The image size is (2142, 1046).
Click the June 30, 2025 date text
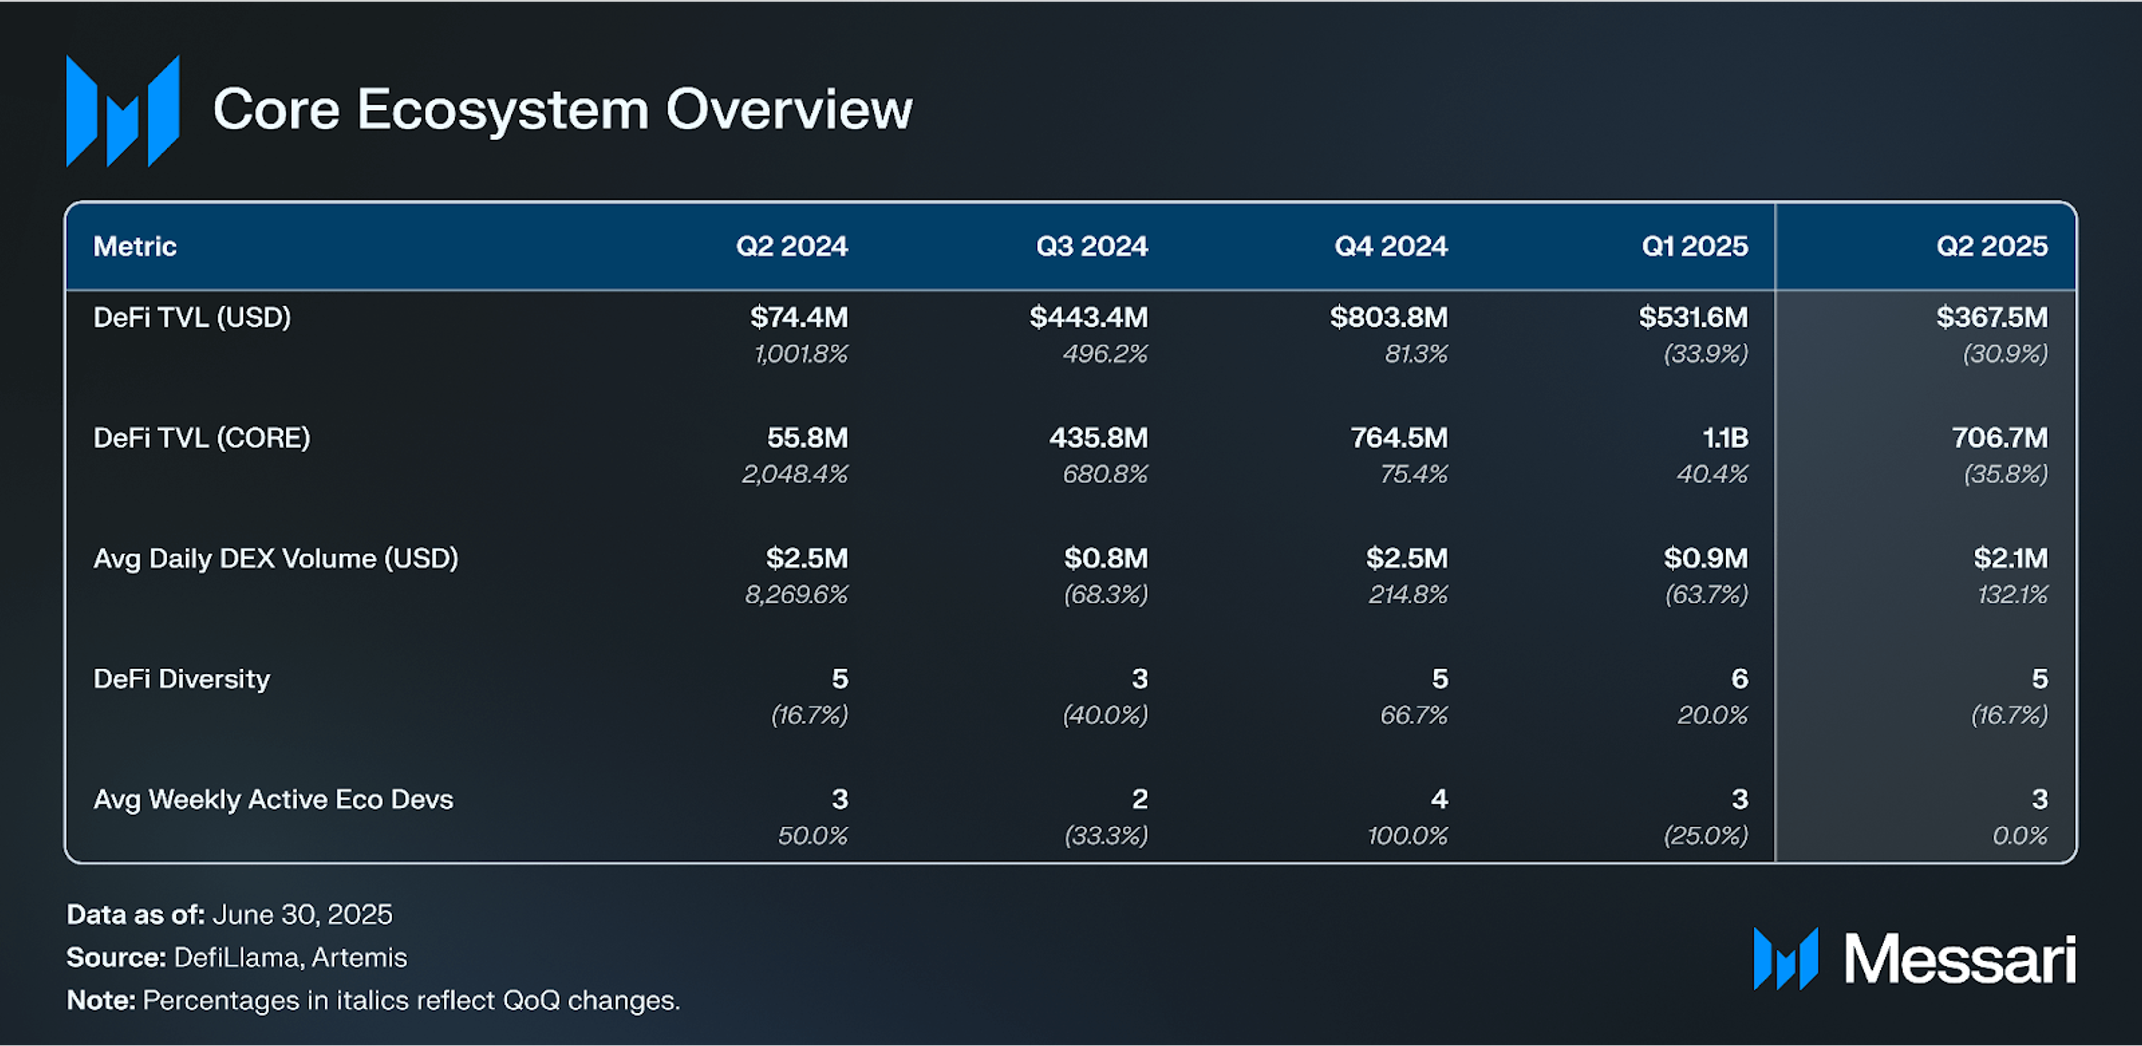coord(303,914)
